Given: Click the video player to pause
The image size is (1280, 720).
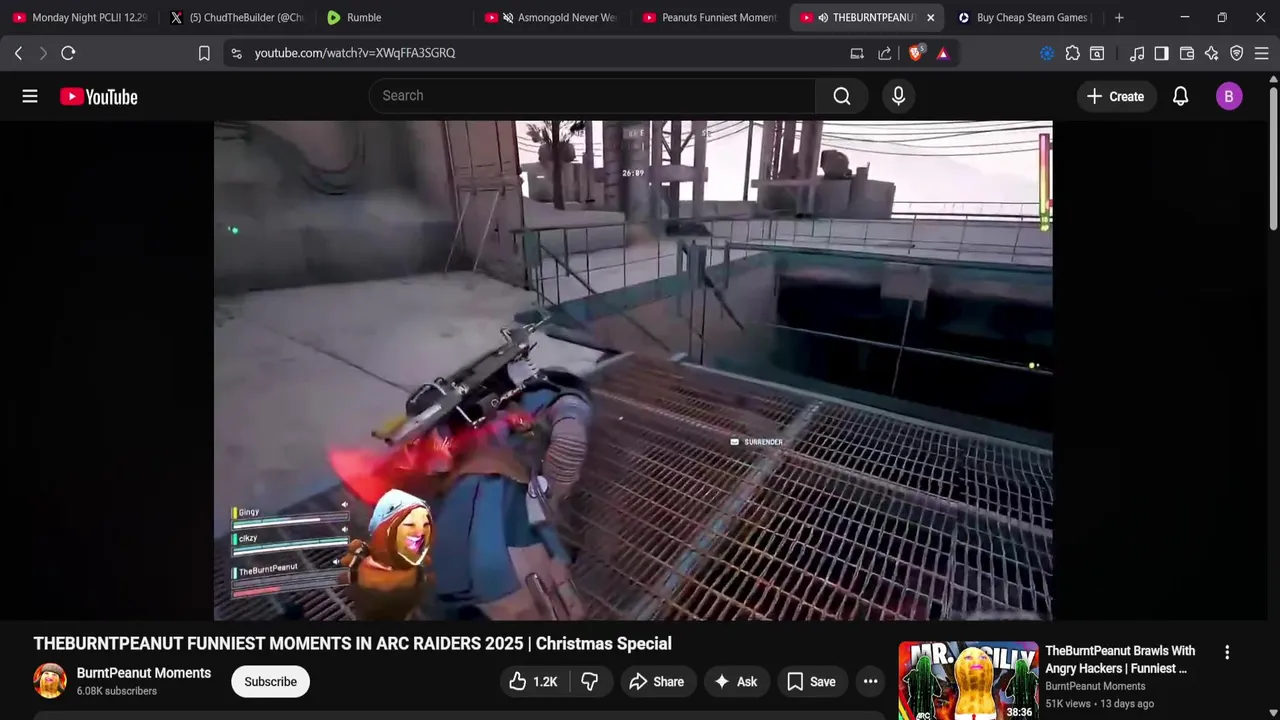Looking at the screenshot, I should click(x=633, y=370).
